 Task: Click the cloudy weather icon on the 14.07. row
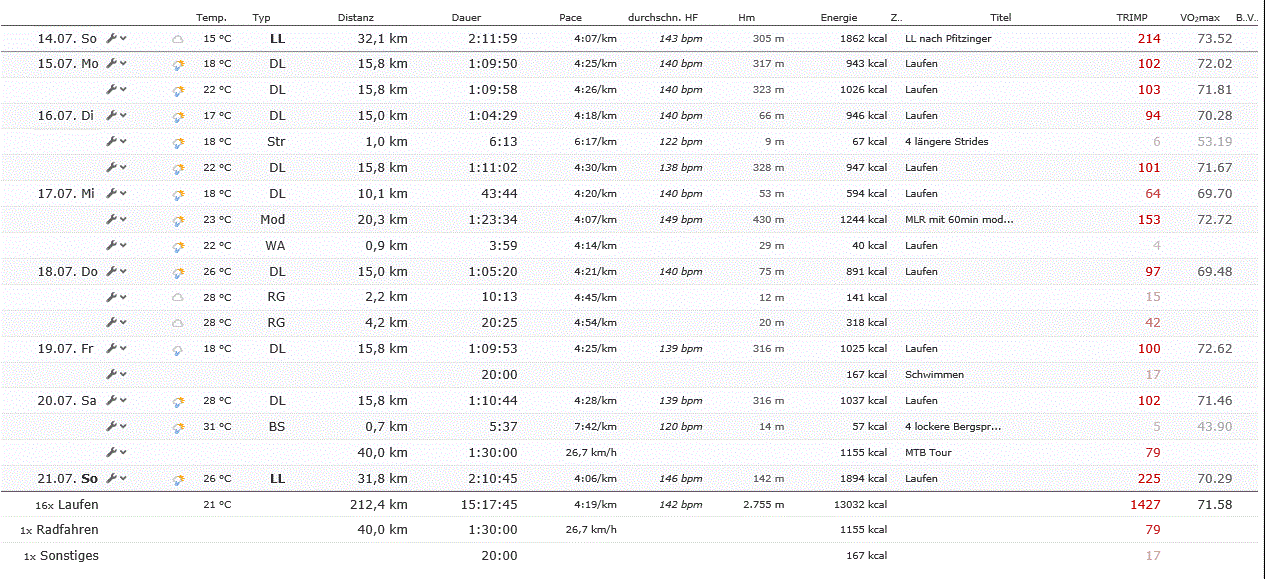(178, 39)
